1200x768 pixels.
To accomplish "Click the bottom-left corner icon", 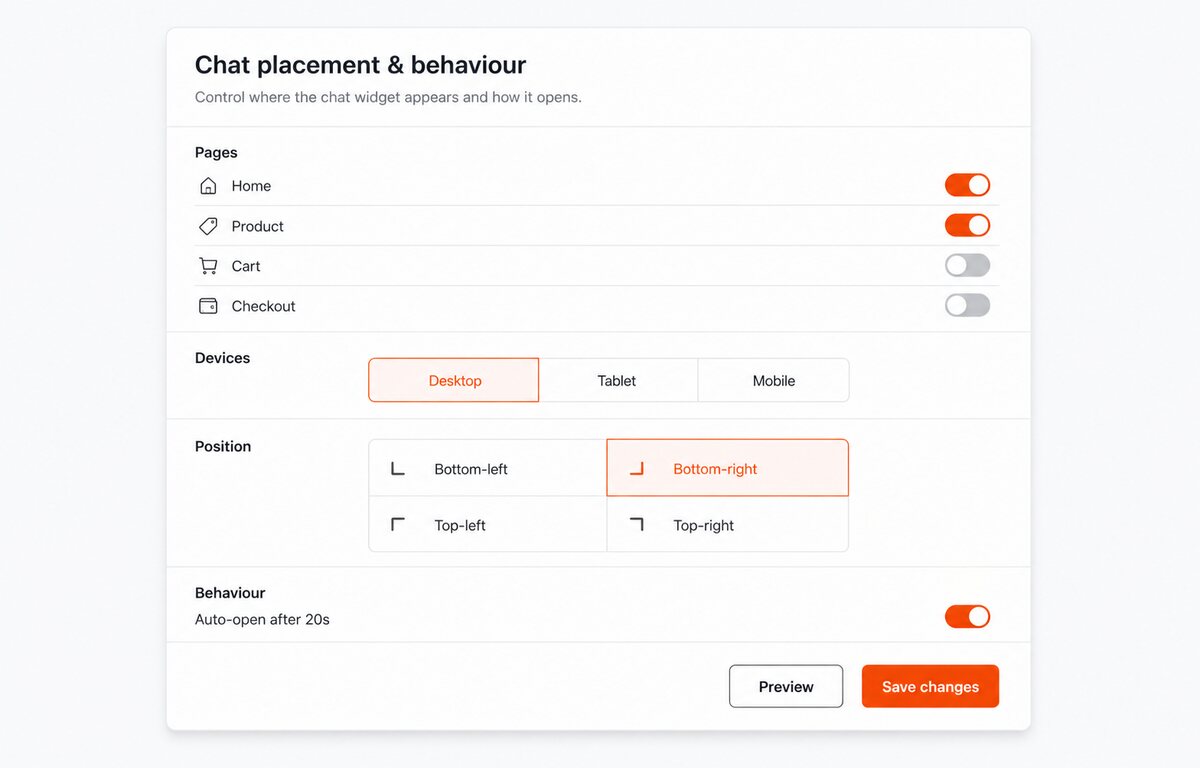I will [x=398, y=468].
